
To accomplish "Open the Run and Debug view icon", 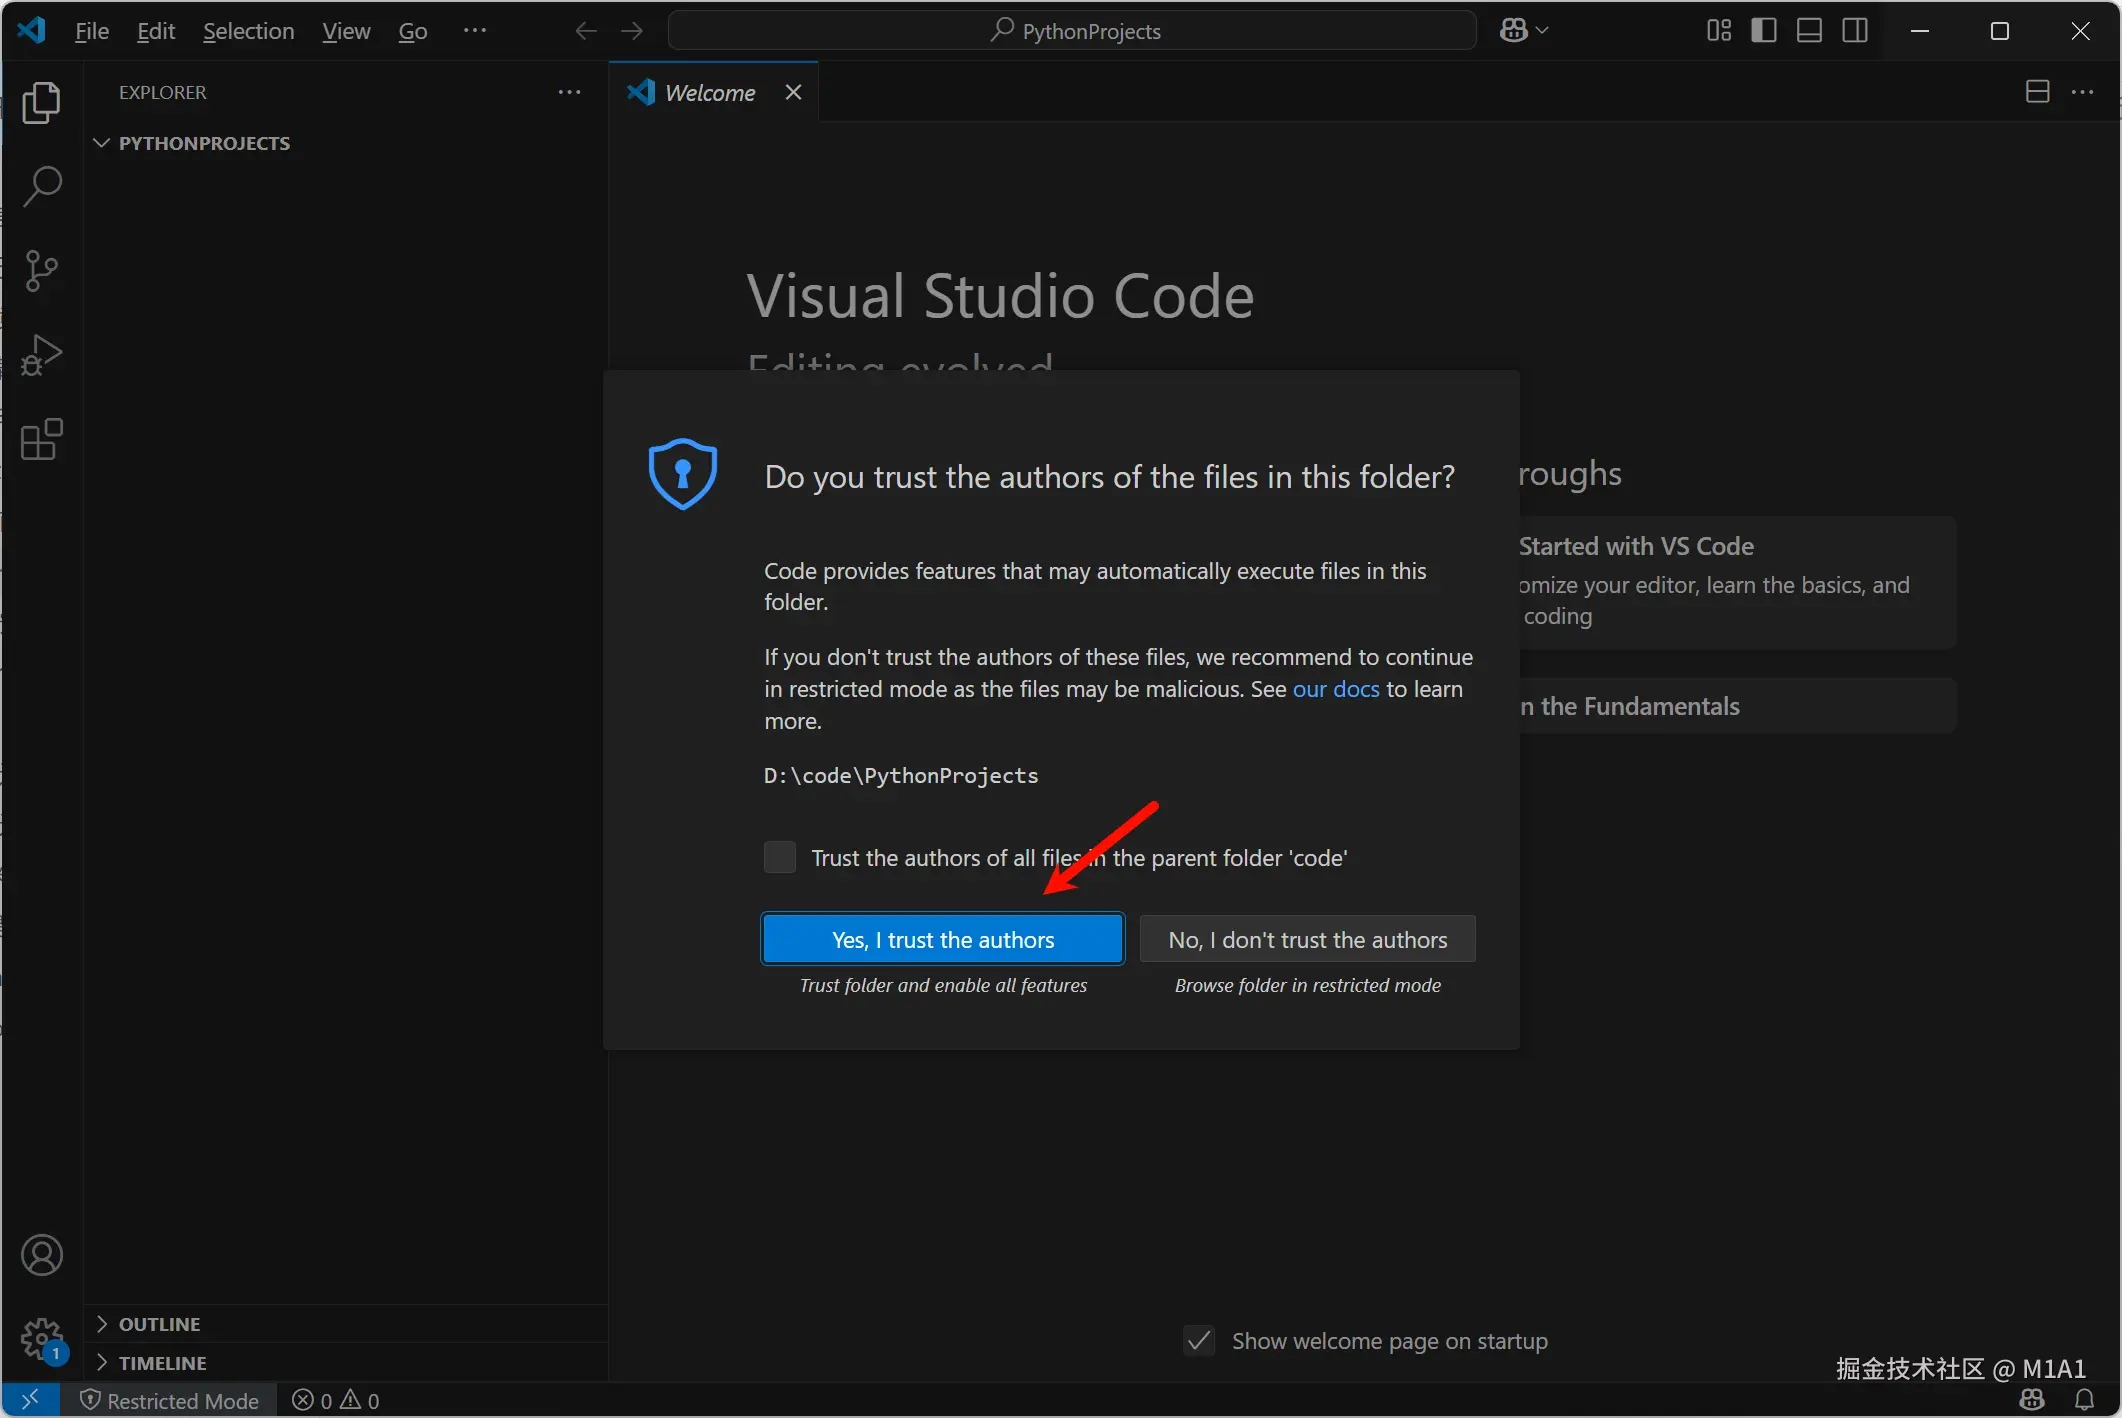I will pyautogui.click(x=41, y=355).
